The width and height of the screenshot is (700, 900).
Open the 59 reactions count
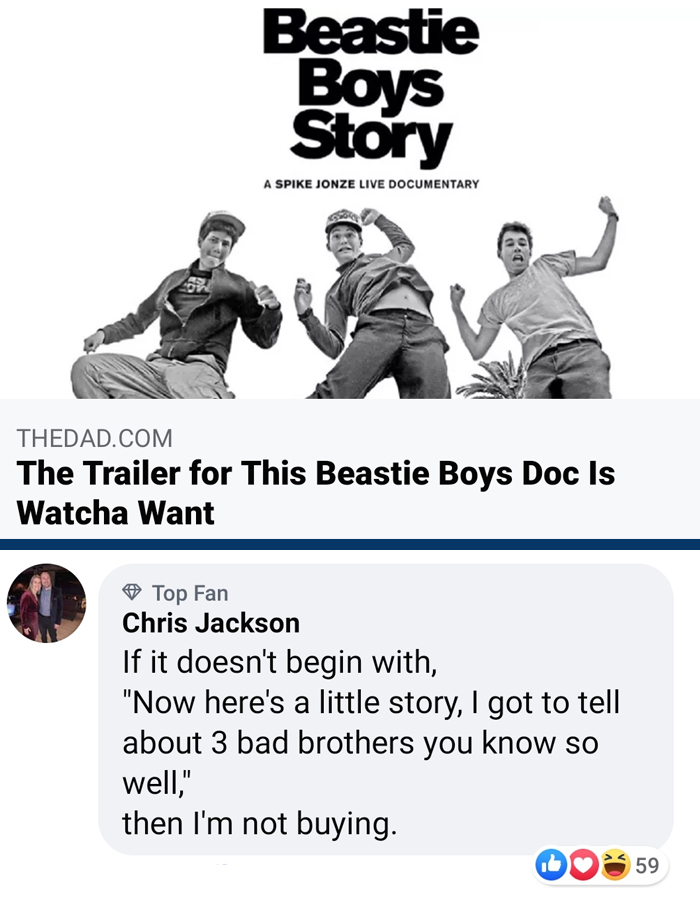pos(647,866)
